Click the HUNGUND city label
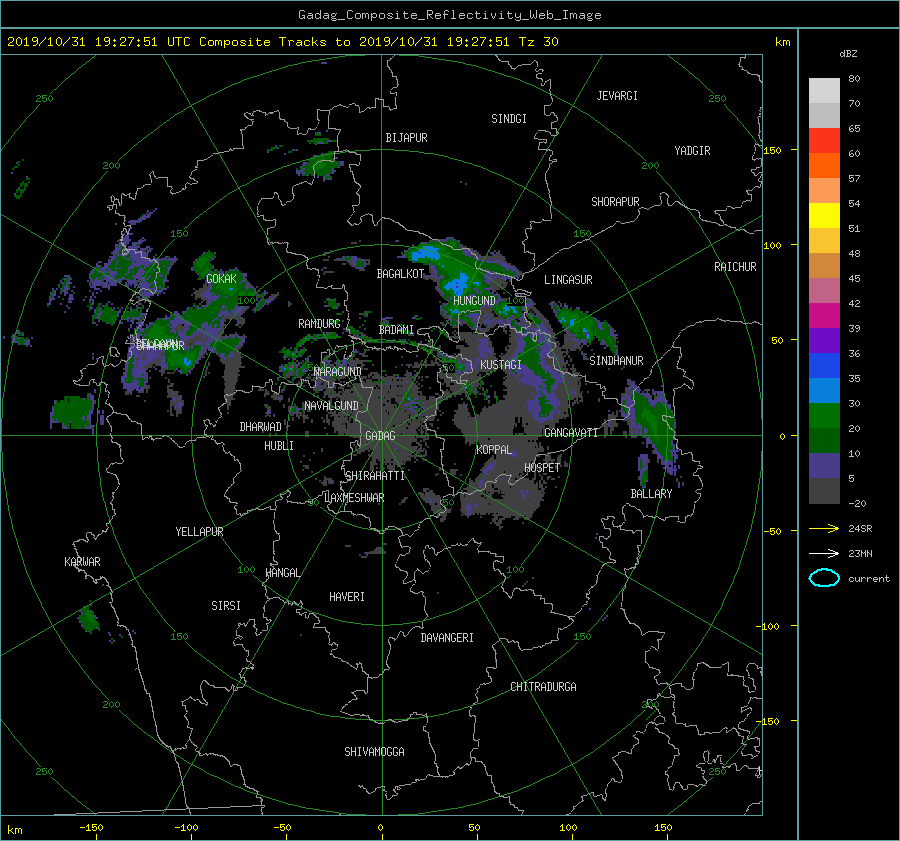The image size is (900, 841). pyautogui.click(x=474, y=301)
